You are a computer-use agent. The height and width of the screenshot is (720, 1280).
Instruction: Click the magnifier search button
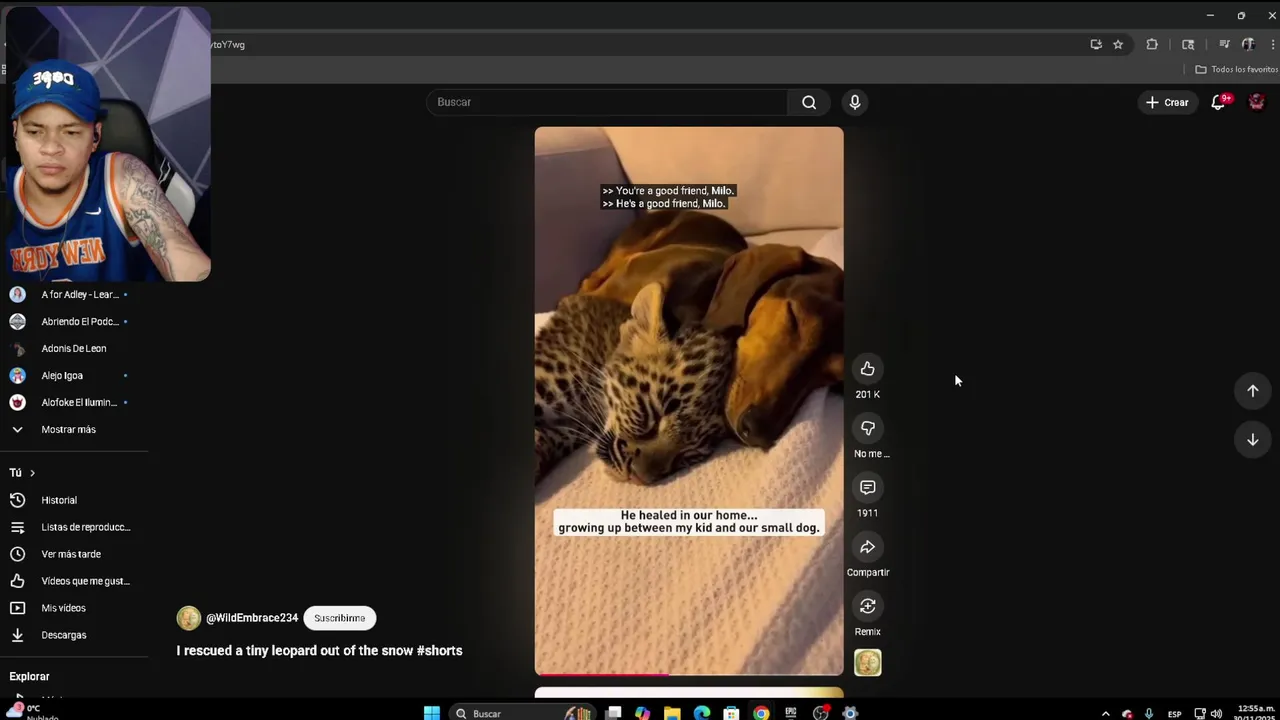(x=809, y=102)
